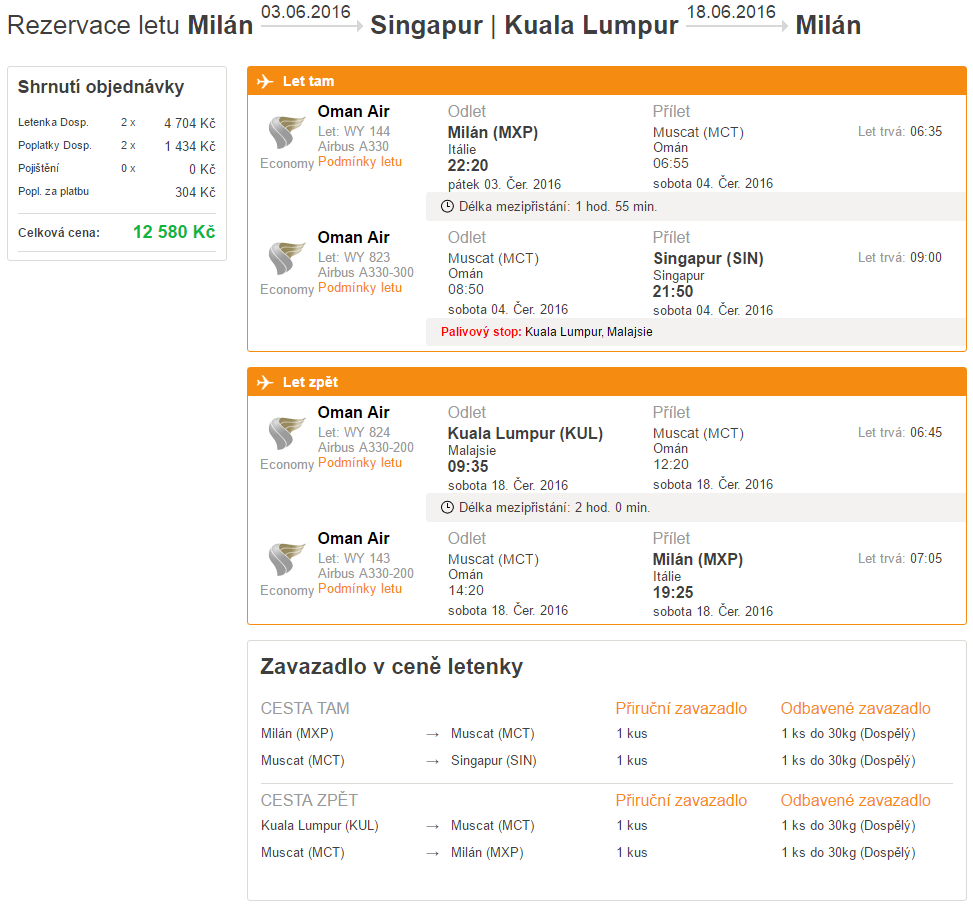The image size is (973, 910).
Task: Open Podmínky letu for flight WY 143
Action: 360,589
